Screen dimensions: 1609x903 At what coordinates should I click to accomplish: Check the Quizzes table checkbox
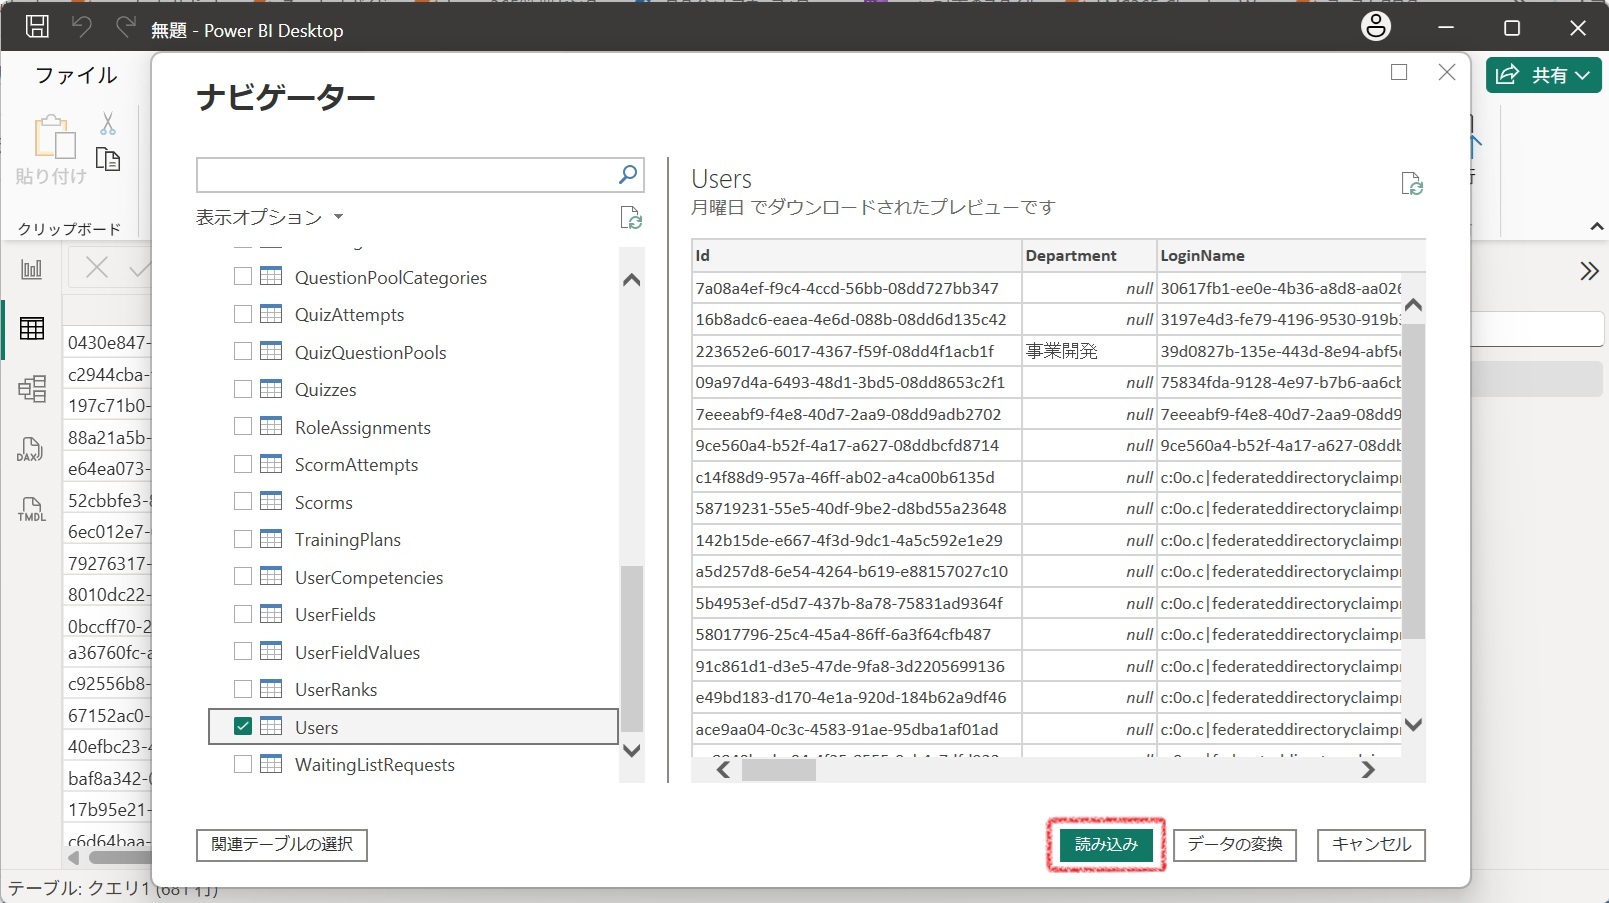242,389
